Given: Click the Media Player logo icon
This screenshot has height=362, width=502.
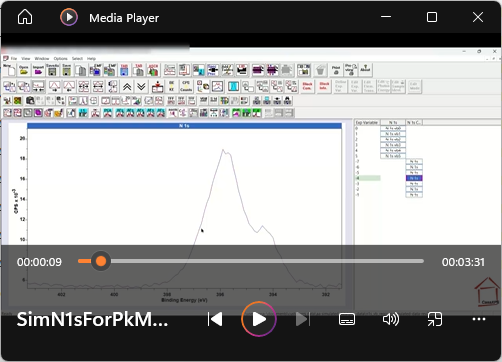Looking at the screenshot, I should (x=69, y=17).
